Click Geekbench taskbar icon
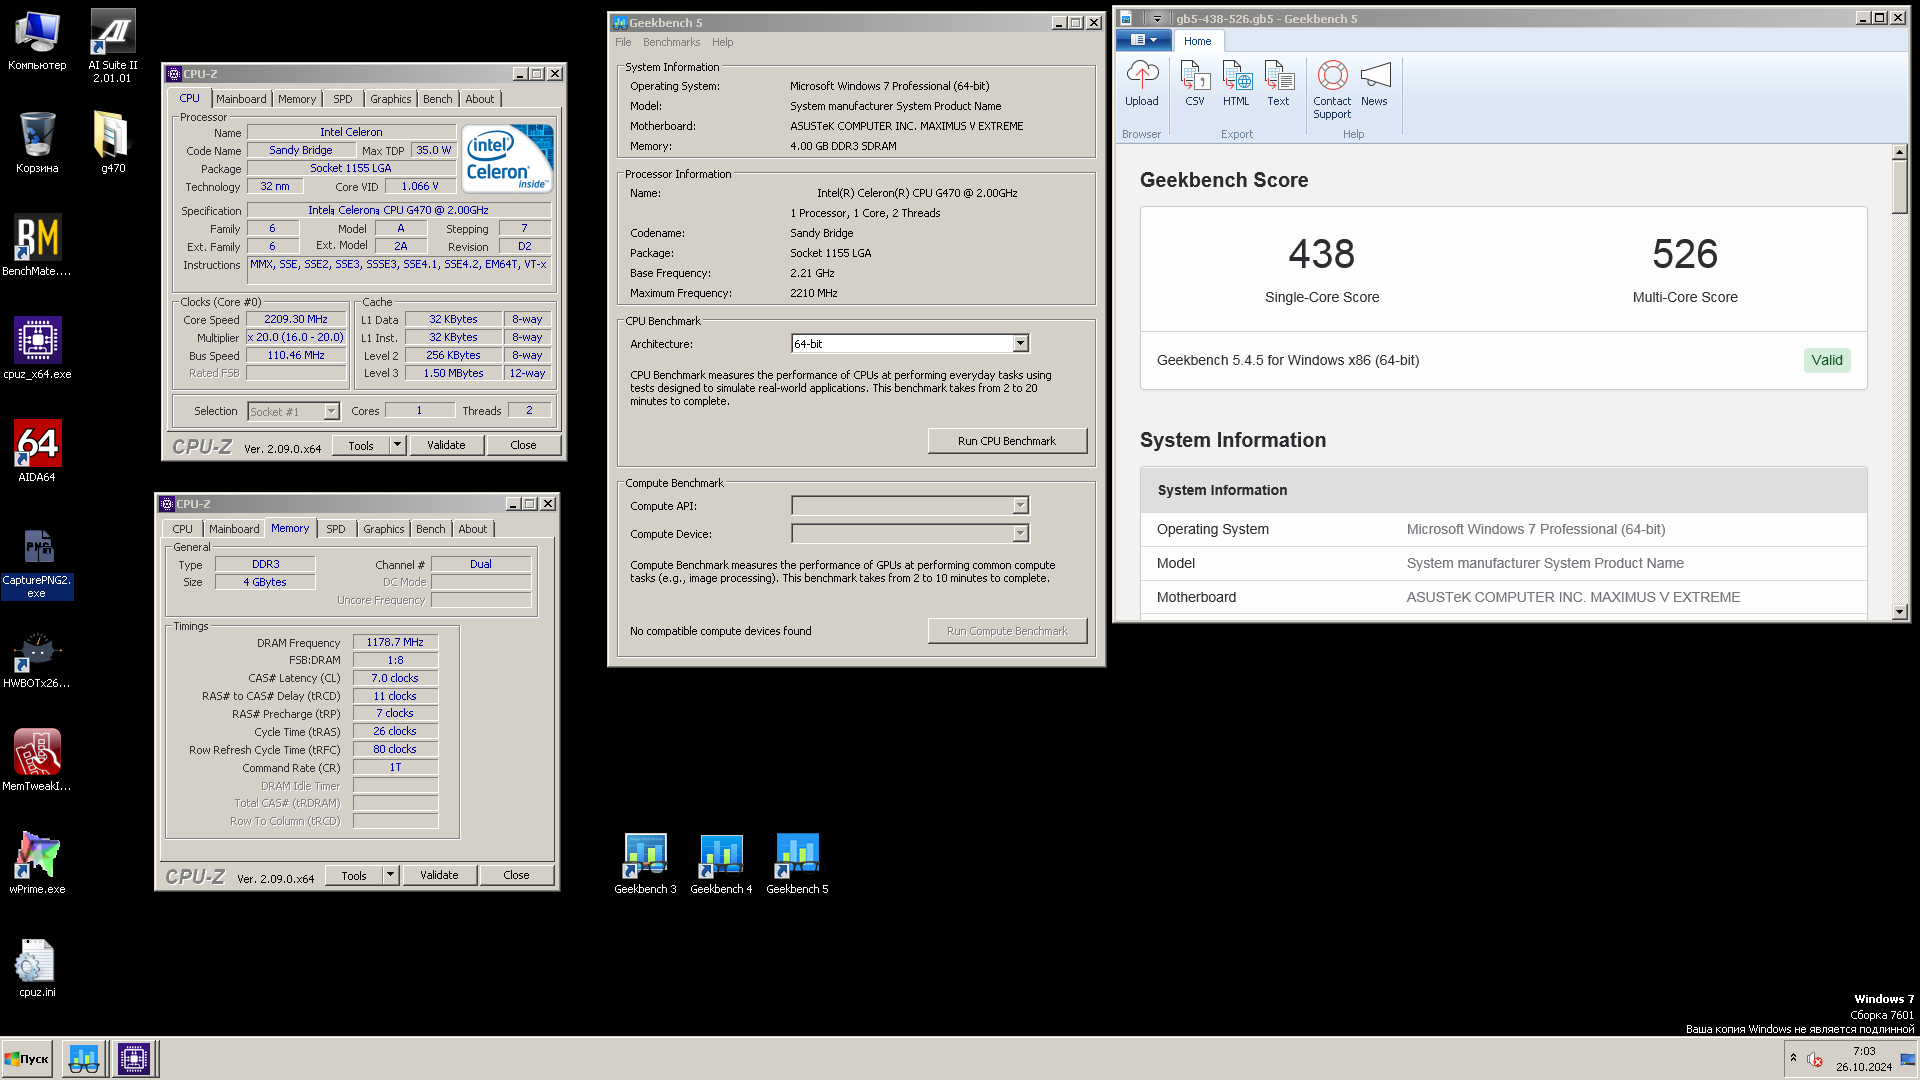Image resolution: width=1920 pixels, height=1080 pixels. [84, 1058]
